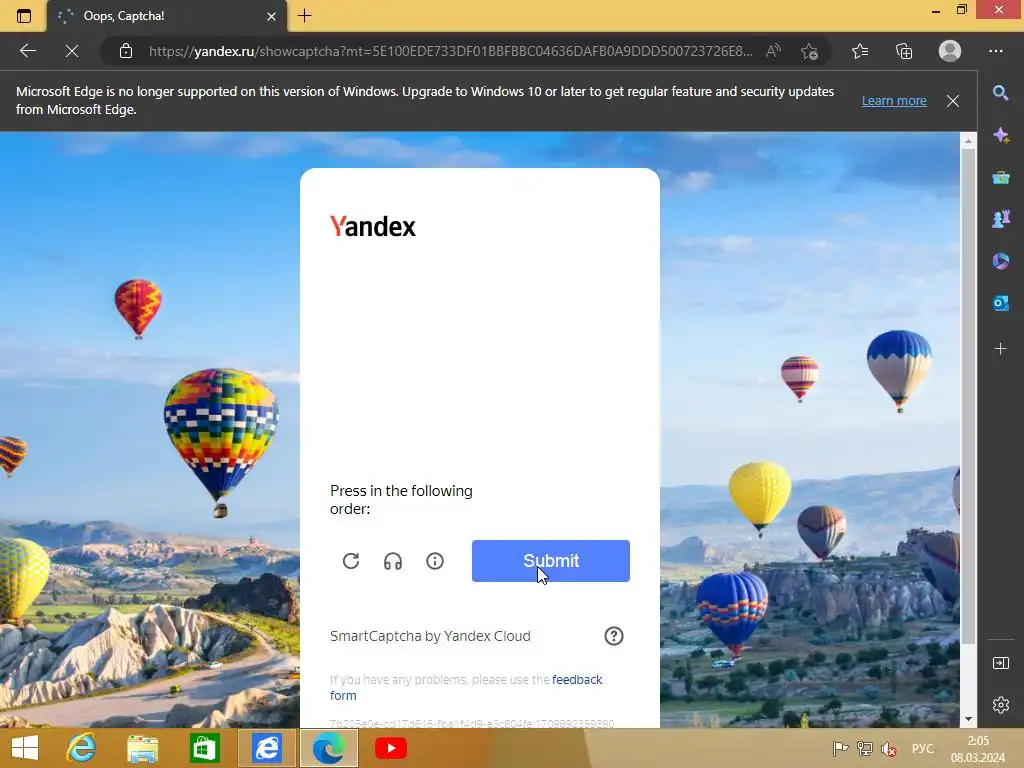Launch Internet Explorer from the taskbar
This screenshot has height=768, width=1024.
coord(81,748)
